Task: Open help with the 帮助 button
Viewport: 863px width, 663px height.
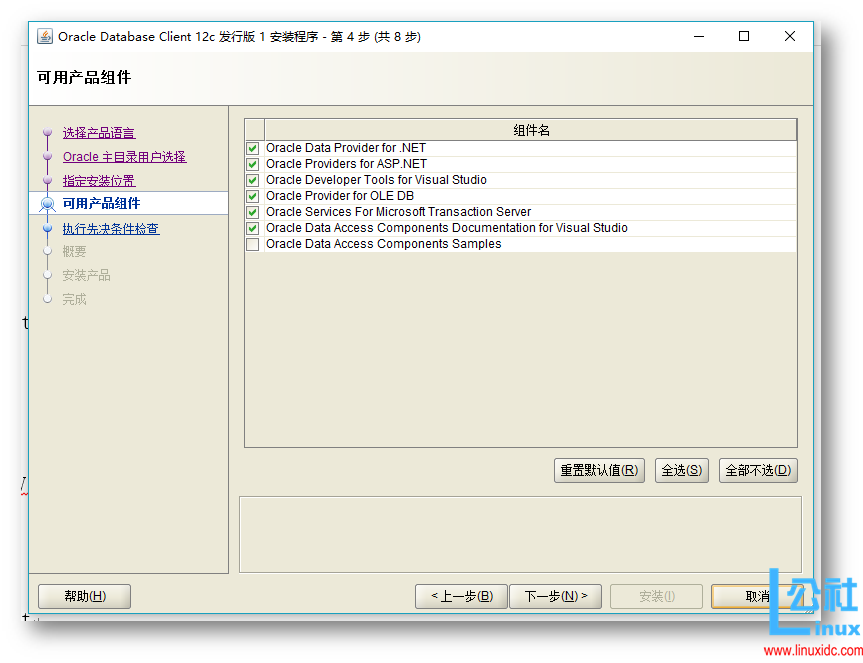Action: point(84,596)
